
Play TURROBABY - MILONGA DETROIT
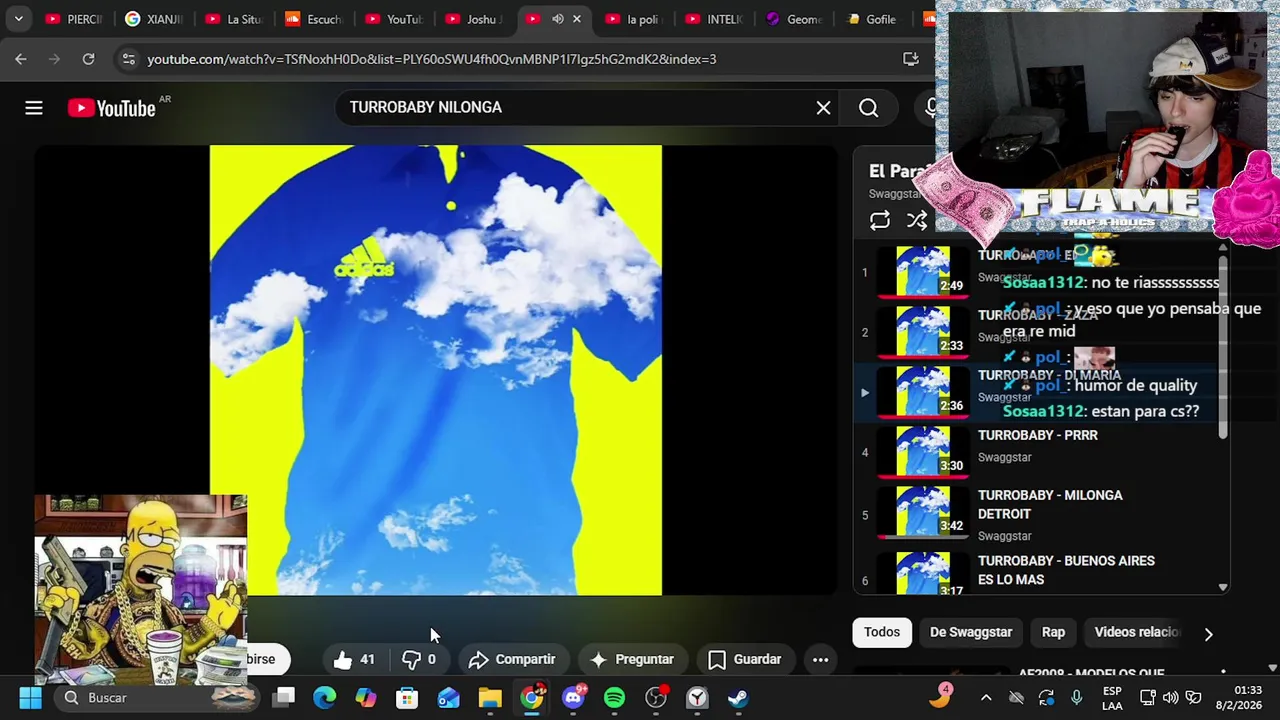(x=1050, y=505)
